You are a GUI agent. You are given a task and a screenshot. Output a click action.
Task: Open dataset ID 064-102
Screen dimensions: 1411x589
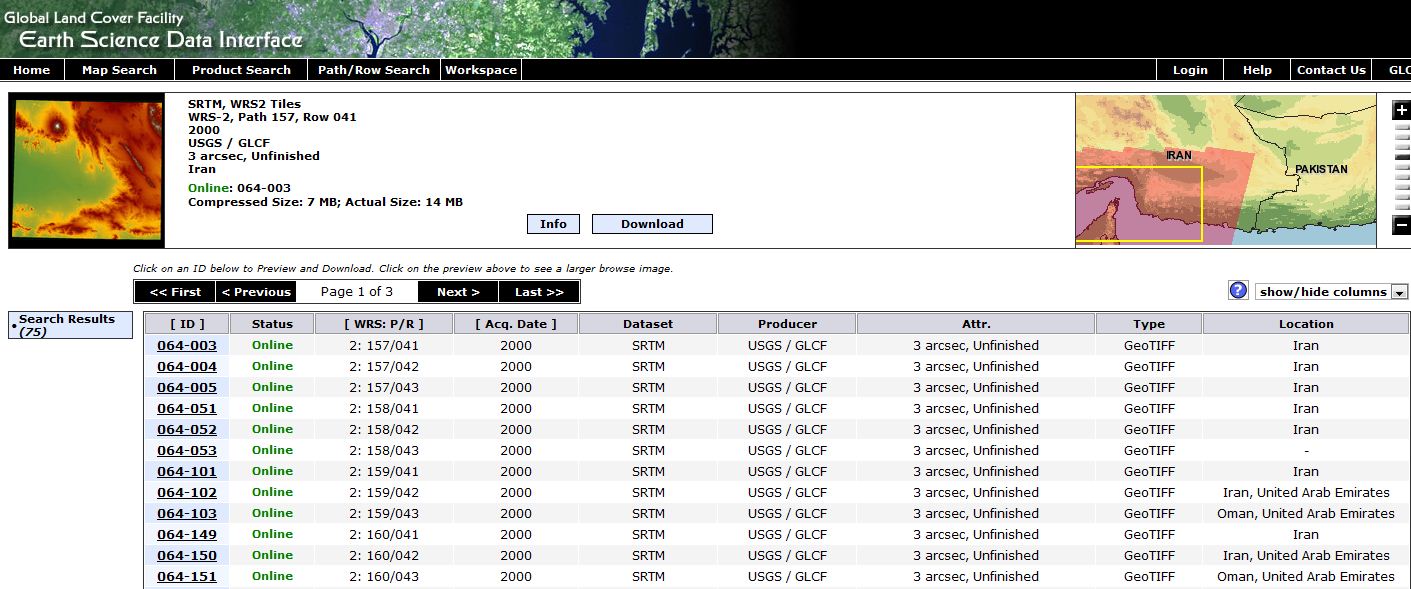point(187,492)
